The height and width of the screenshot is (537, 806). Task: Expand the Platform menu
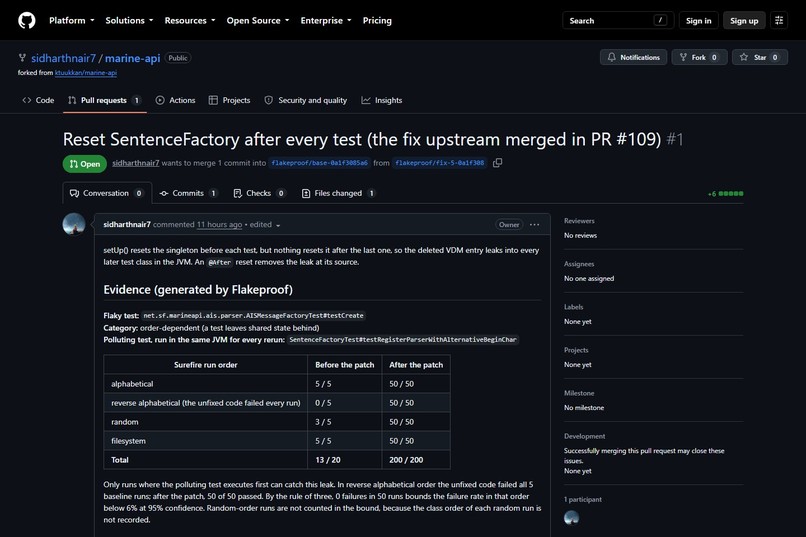pyautogui.click(x=71, y=21)
